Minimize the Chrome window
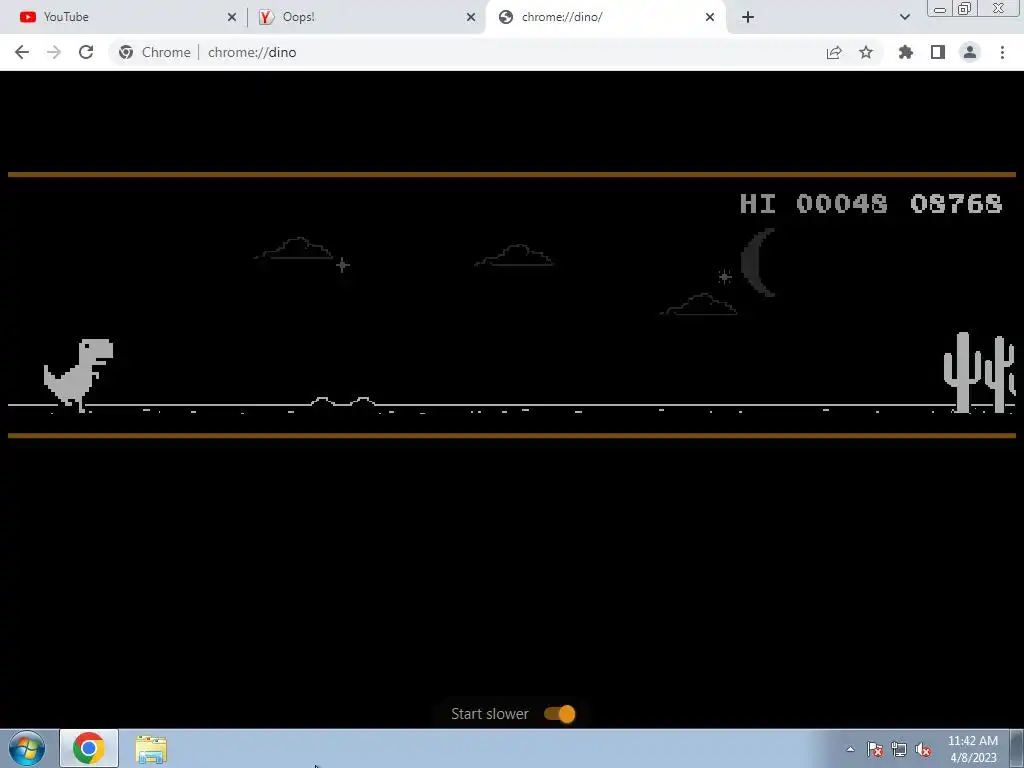The height and width of the screenshot is (768, 1024). coord(940,9)
